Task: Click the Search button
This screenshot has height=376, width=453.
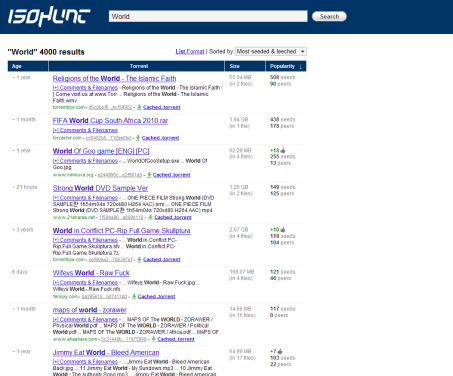Action: 329,16
